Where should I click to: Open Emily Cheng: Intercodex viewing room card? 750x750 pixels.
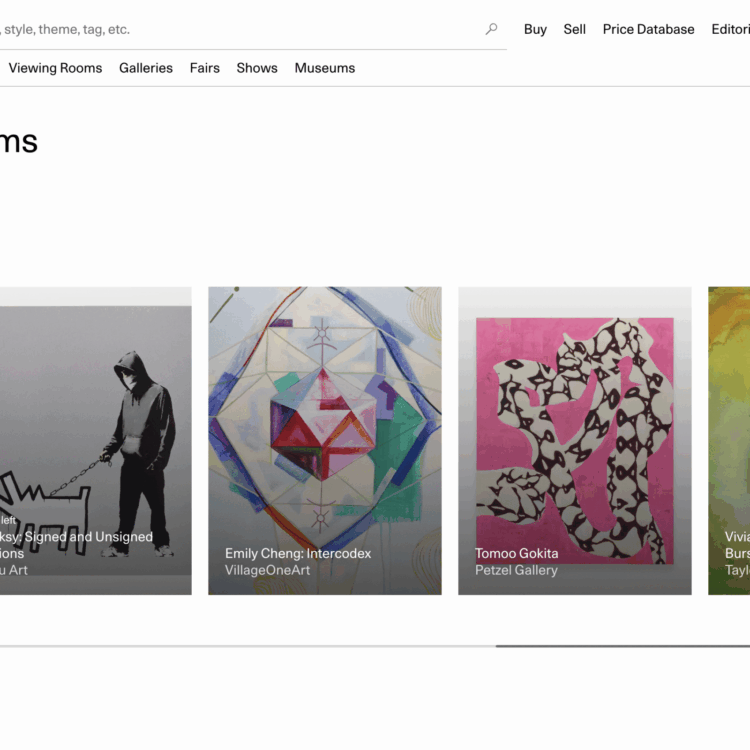(325, 441)
